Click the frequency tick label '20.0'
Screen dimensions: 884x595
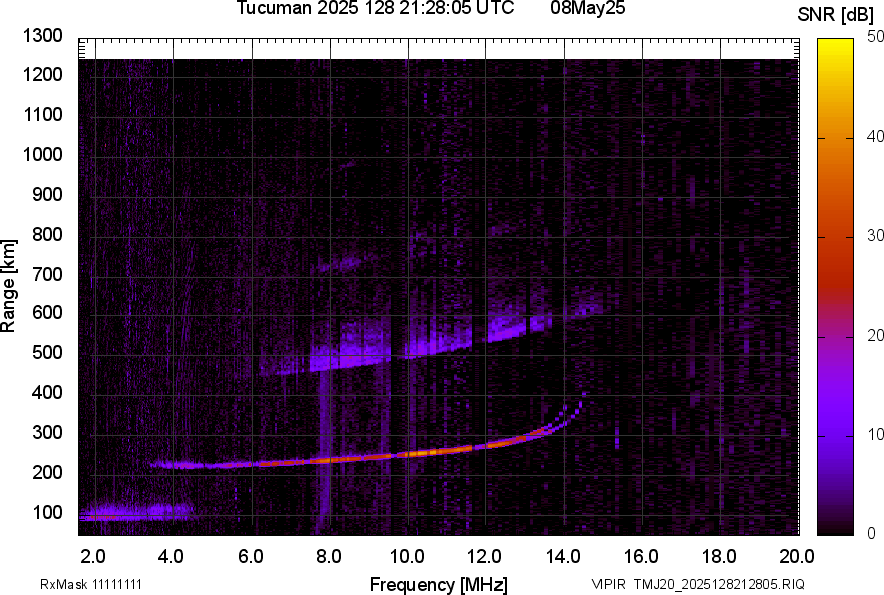point(797,557)
